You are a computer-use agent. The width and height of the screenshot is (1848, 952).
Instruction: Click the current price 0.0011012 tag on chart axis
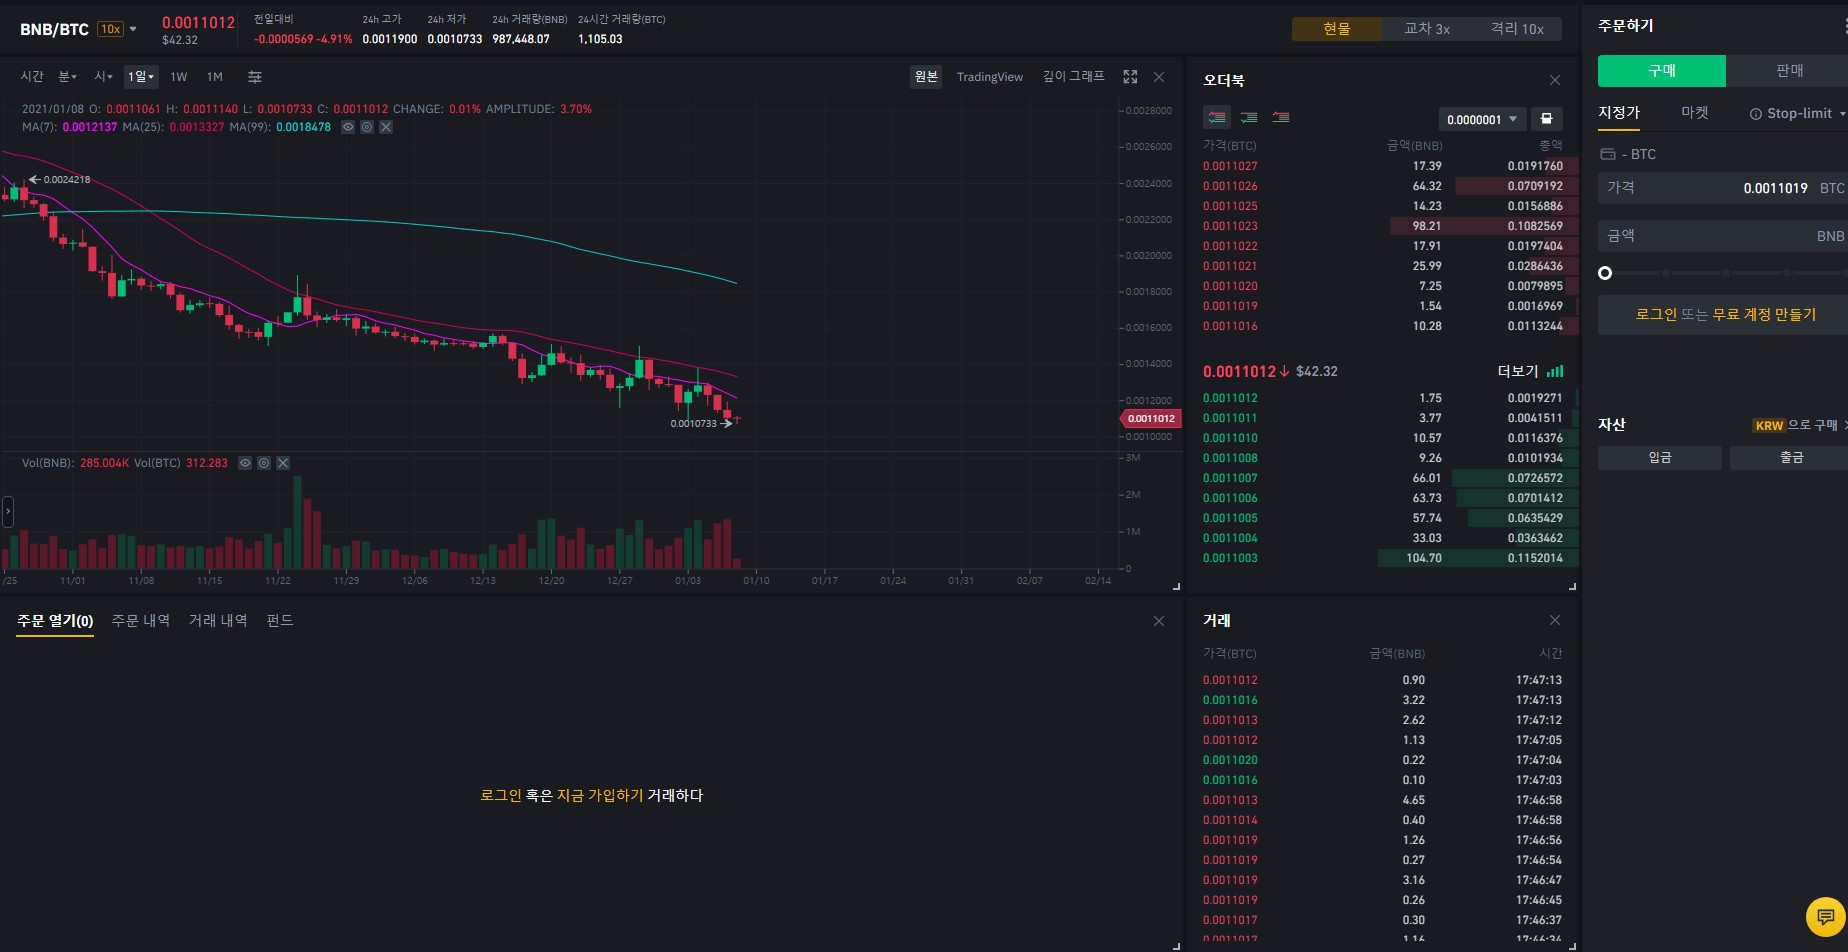[x=1150, y=419]
